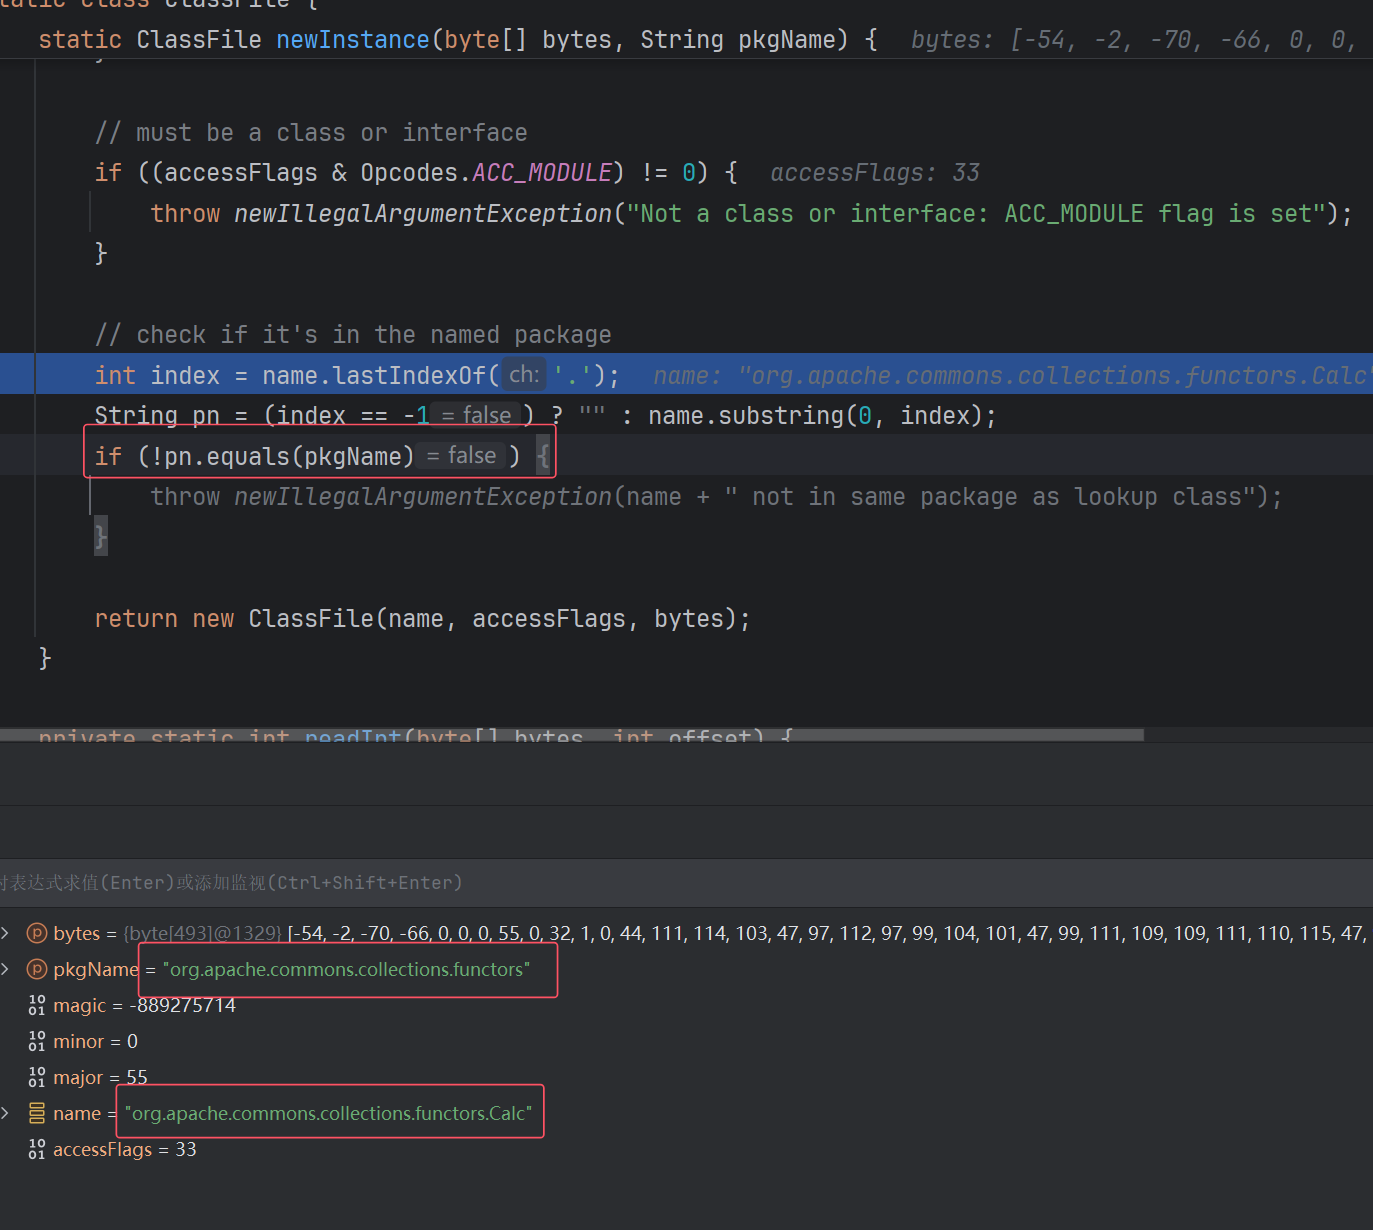This screenshot has width=1373, height=1230.
Task: Click the '= false' inline hint after index == -1
Action: click(x=476, y=415)
